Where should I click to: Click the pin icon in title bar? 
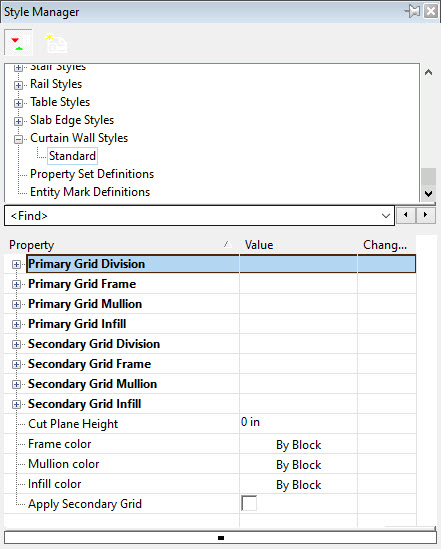point(412,11)
